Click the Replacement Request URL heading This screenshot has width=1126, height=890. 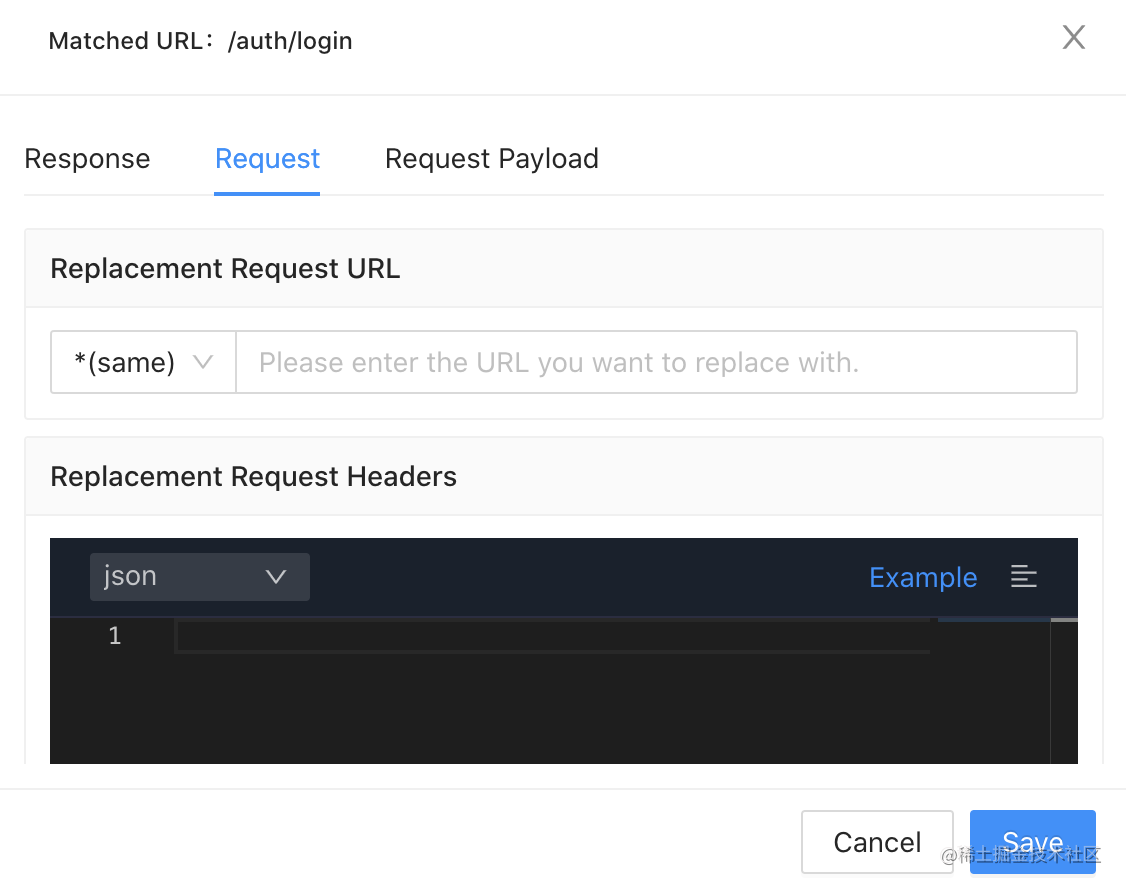(225, 269)
